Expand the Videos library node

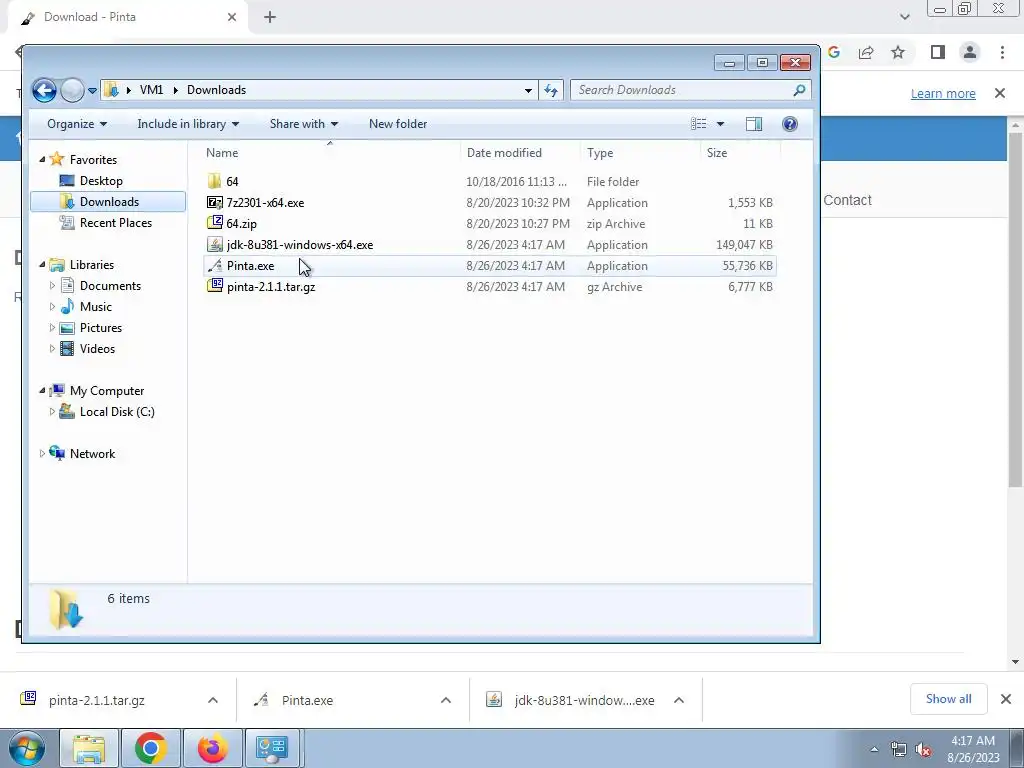tap(52, 348)
